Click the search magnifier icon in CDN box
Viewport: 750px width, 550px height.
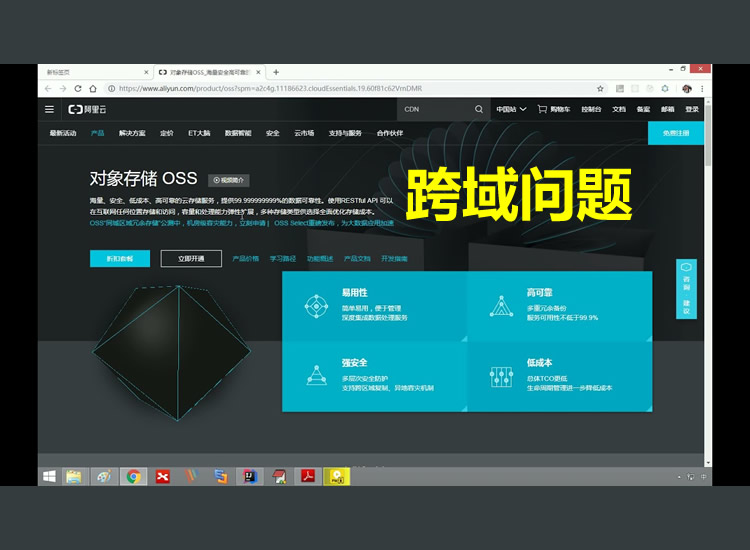479,109
